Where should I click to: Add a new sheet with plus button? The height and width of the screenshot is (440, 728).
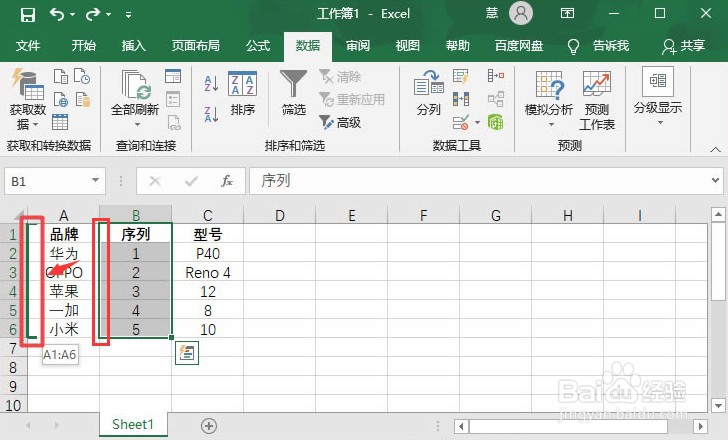click(x=209, y=426)
